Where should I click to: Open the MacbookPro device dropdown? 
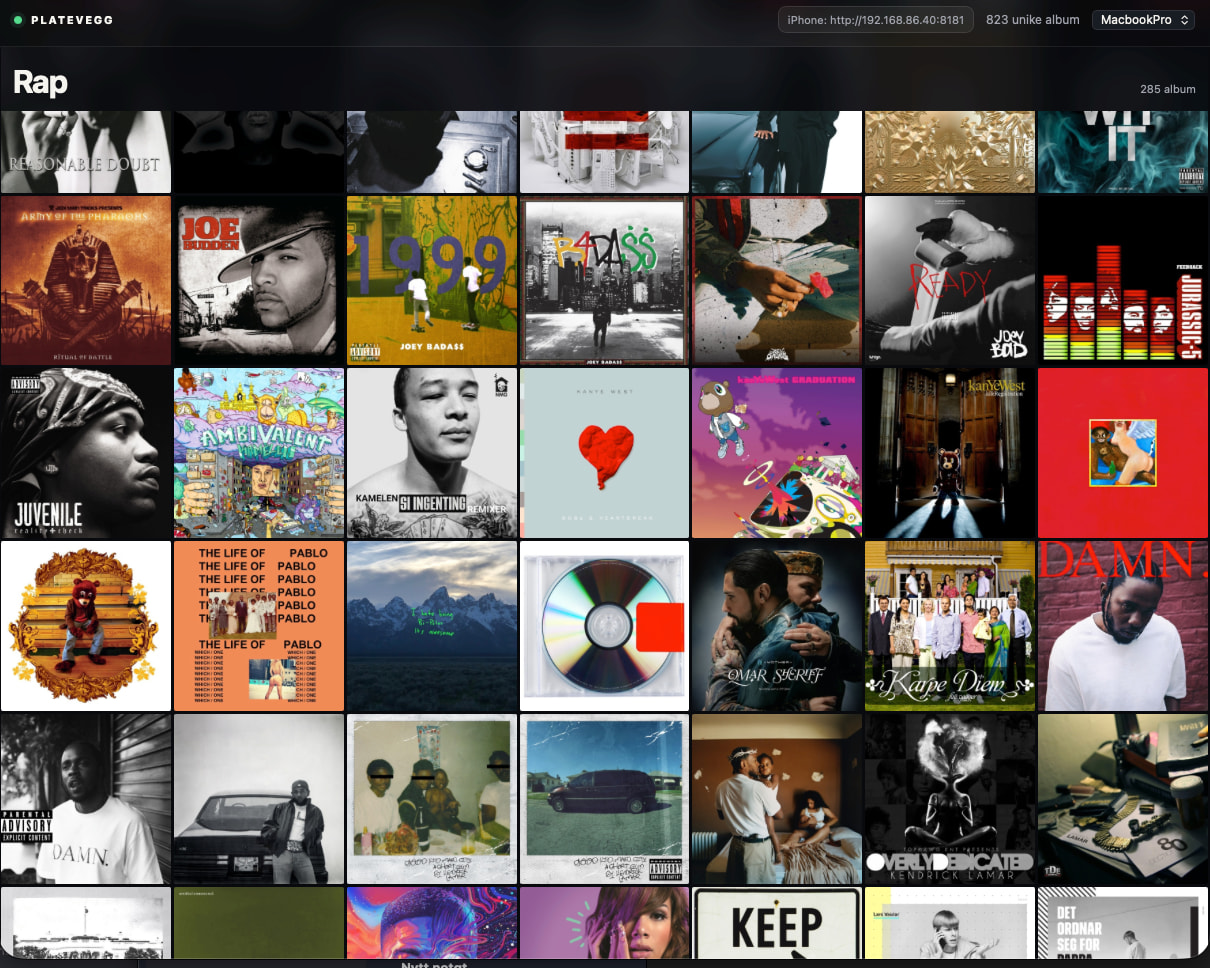[1143, 20]
